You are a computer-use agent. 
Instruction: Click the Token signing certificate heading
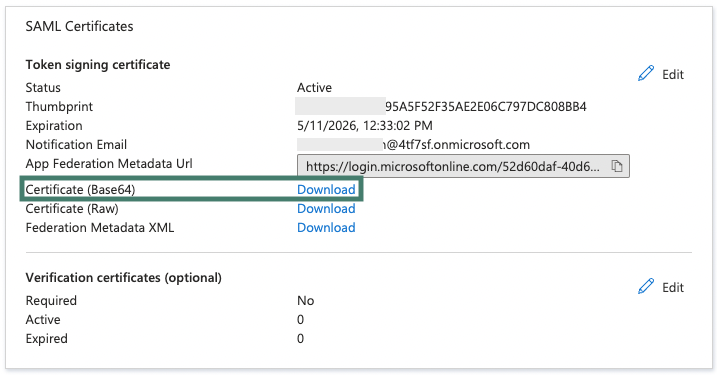click(98, 65)
